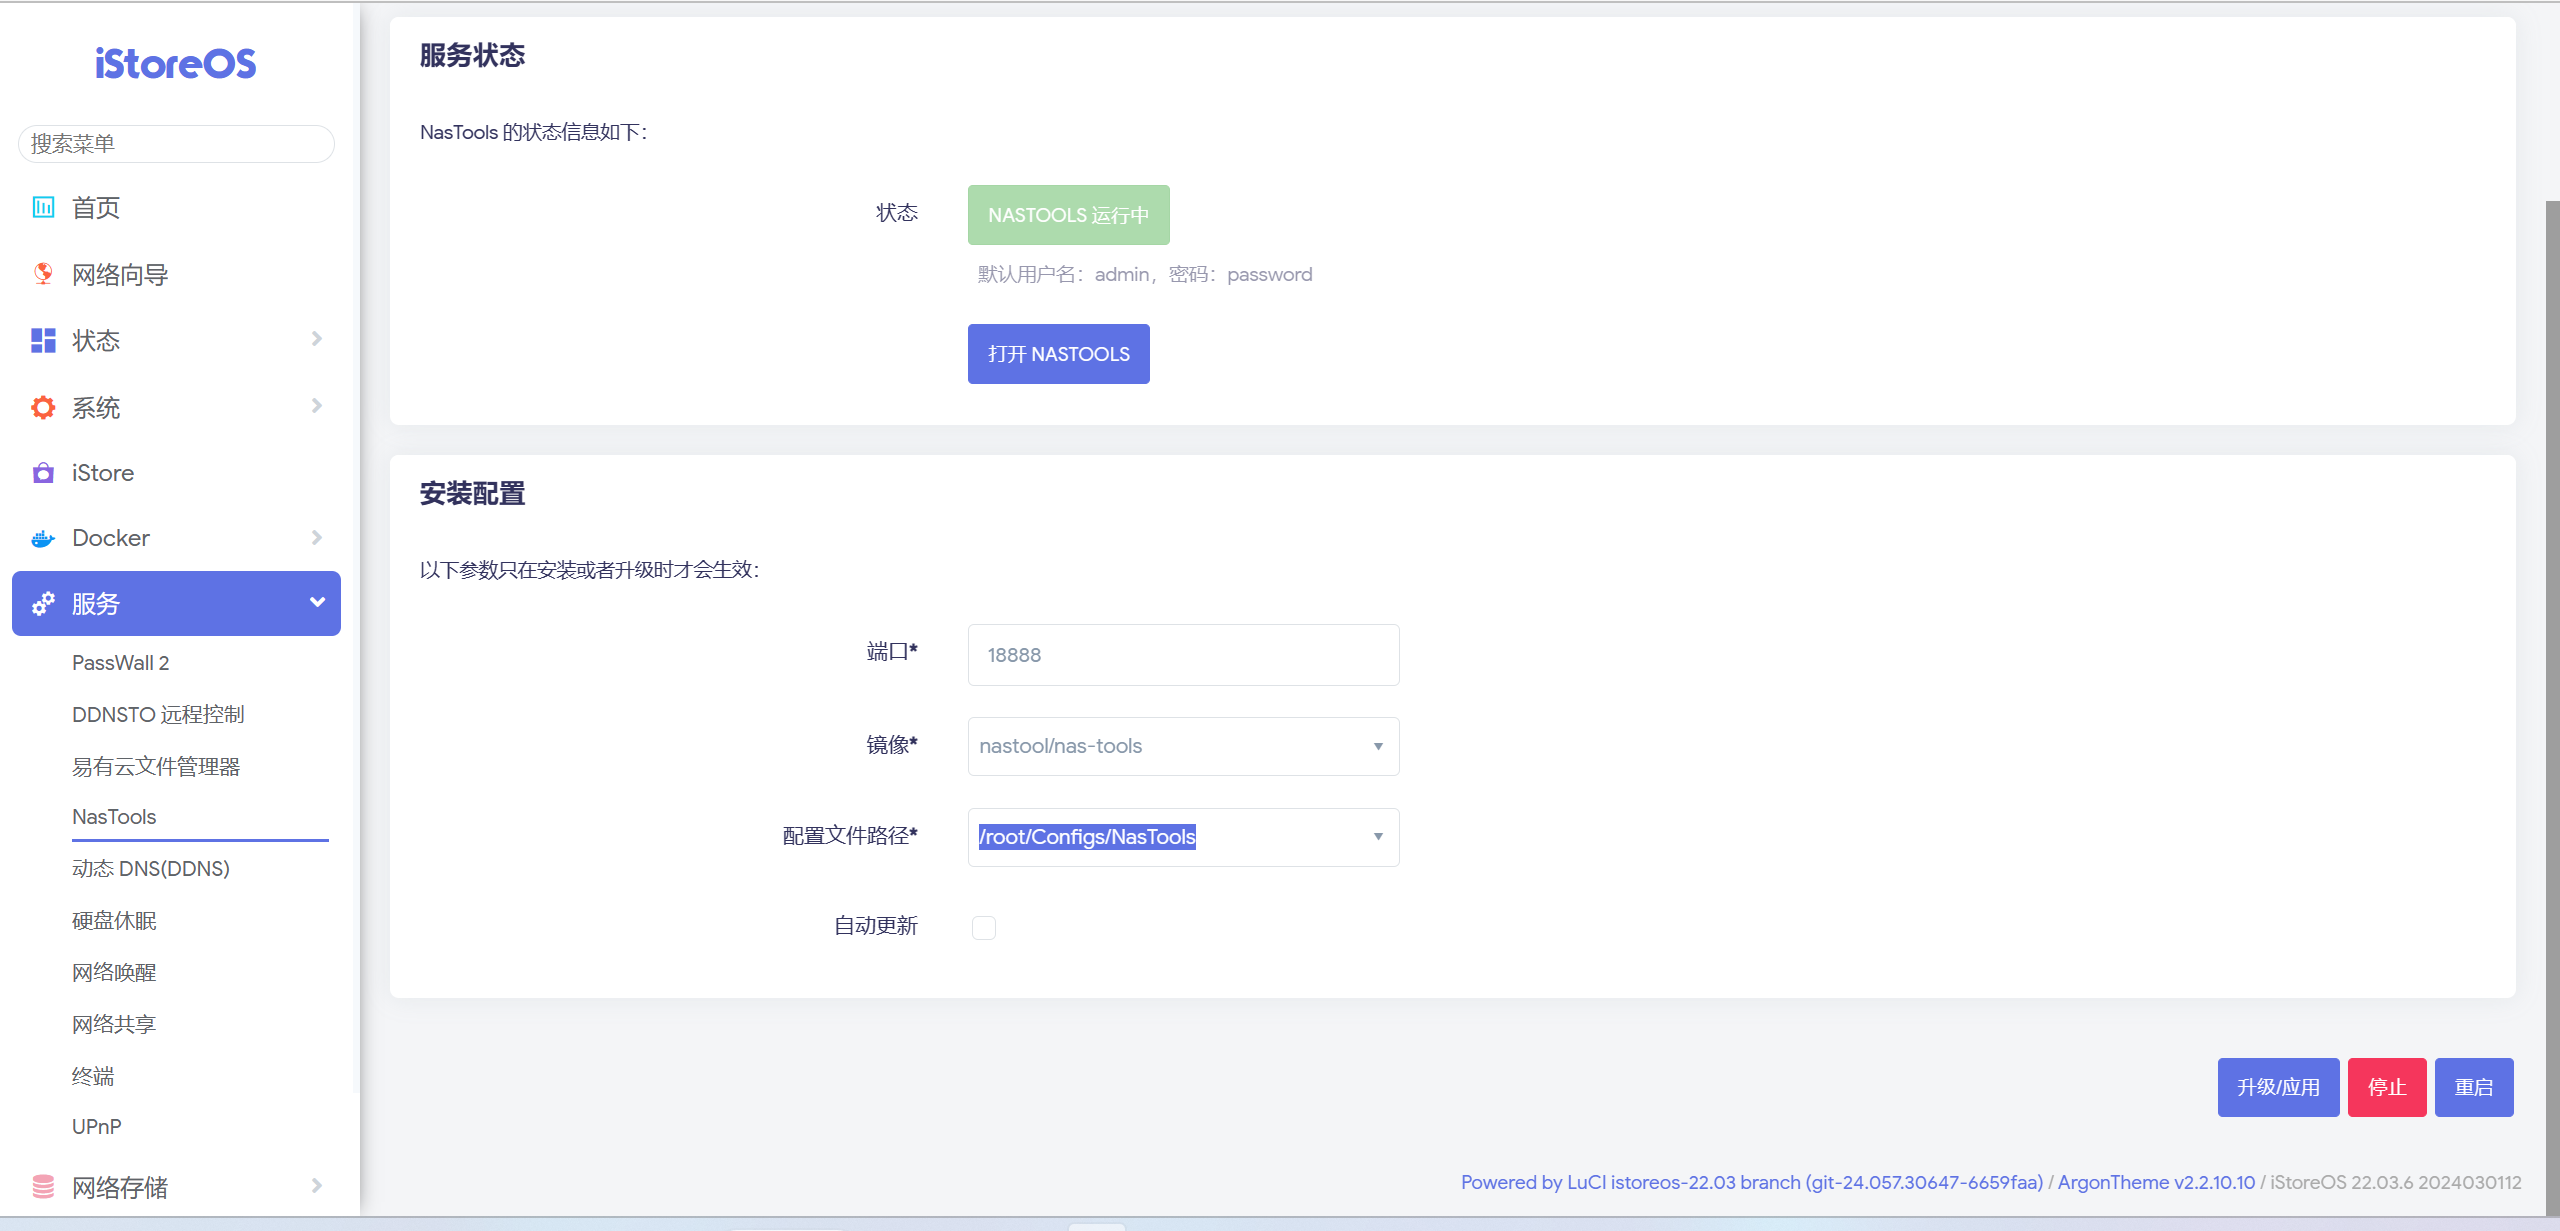The width and height of the screenshot is (2560, 1231).
Task: Click the orange system gear icon
Action: tap(43, 407)
